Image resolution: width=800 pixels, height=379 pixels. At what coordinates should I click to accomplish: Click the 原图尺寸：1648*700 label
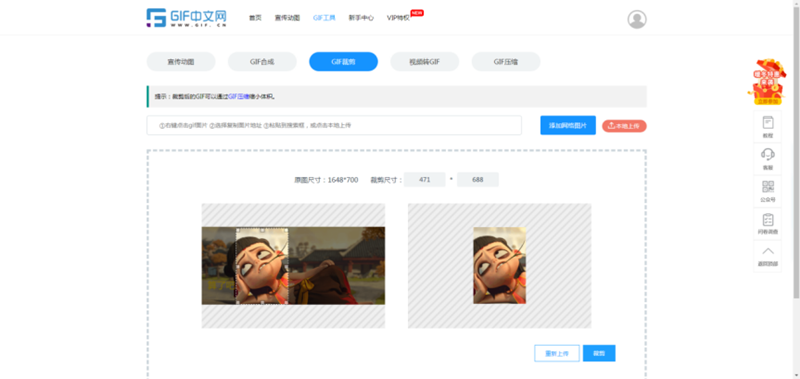pyautogui.click(x=326, y=180)
